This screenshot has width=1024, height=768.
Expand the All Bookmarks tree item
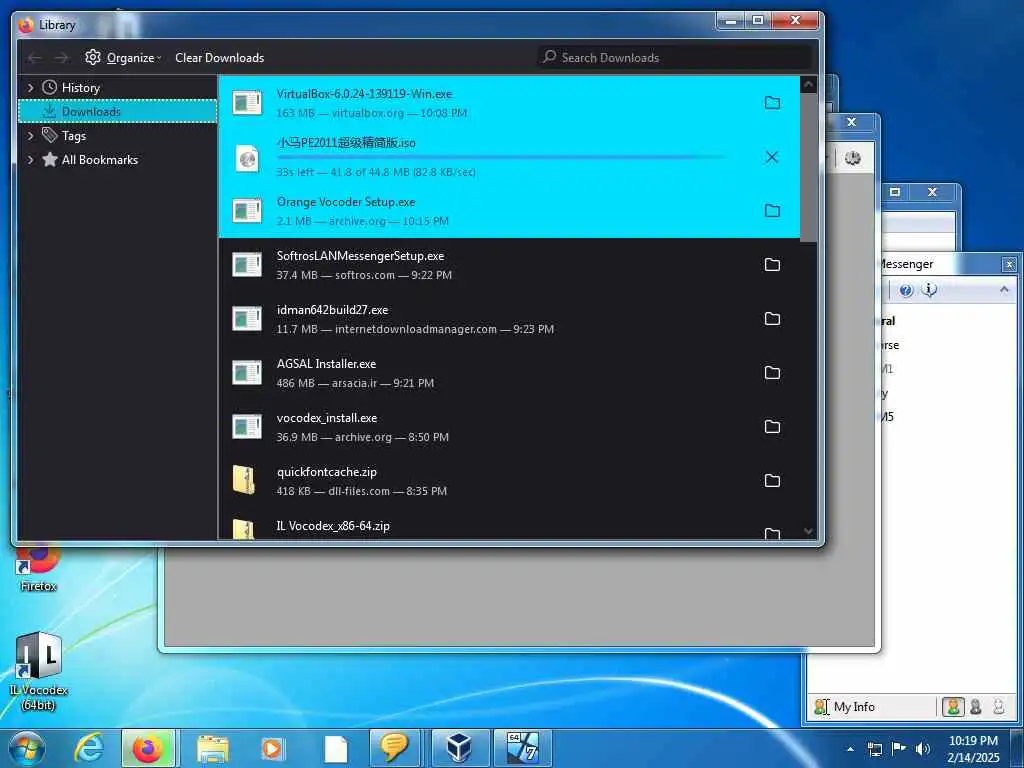(x=31, y=160)
